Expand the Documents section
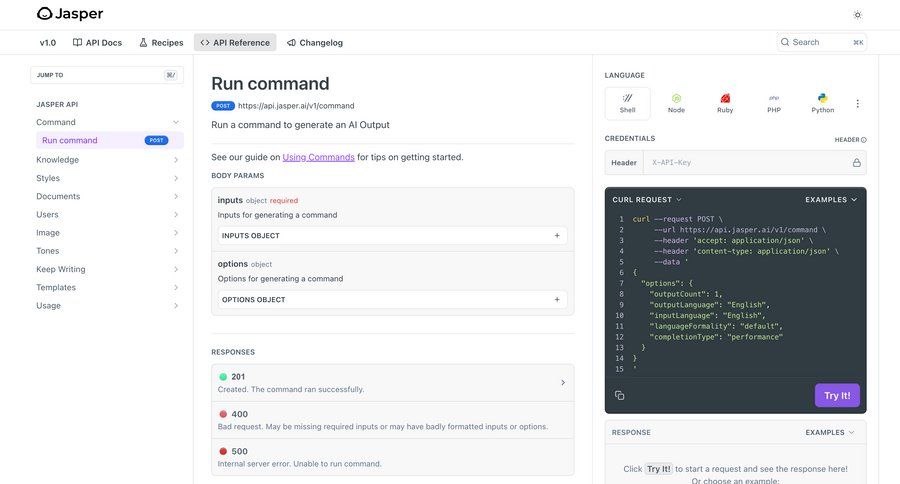Image resolution: width=900 pixels, height=484 pixels. (x=176, y=196)
